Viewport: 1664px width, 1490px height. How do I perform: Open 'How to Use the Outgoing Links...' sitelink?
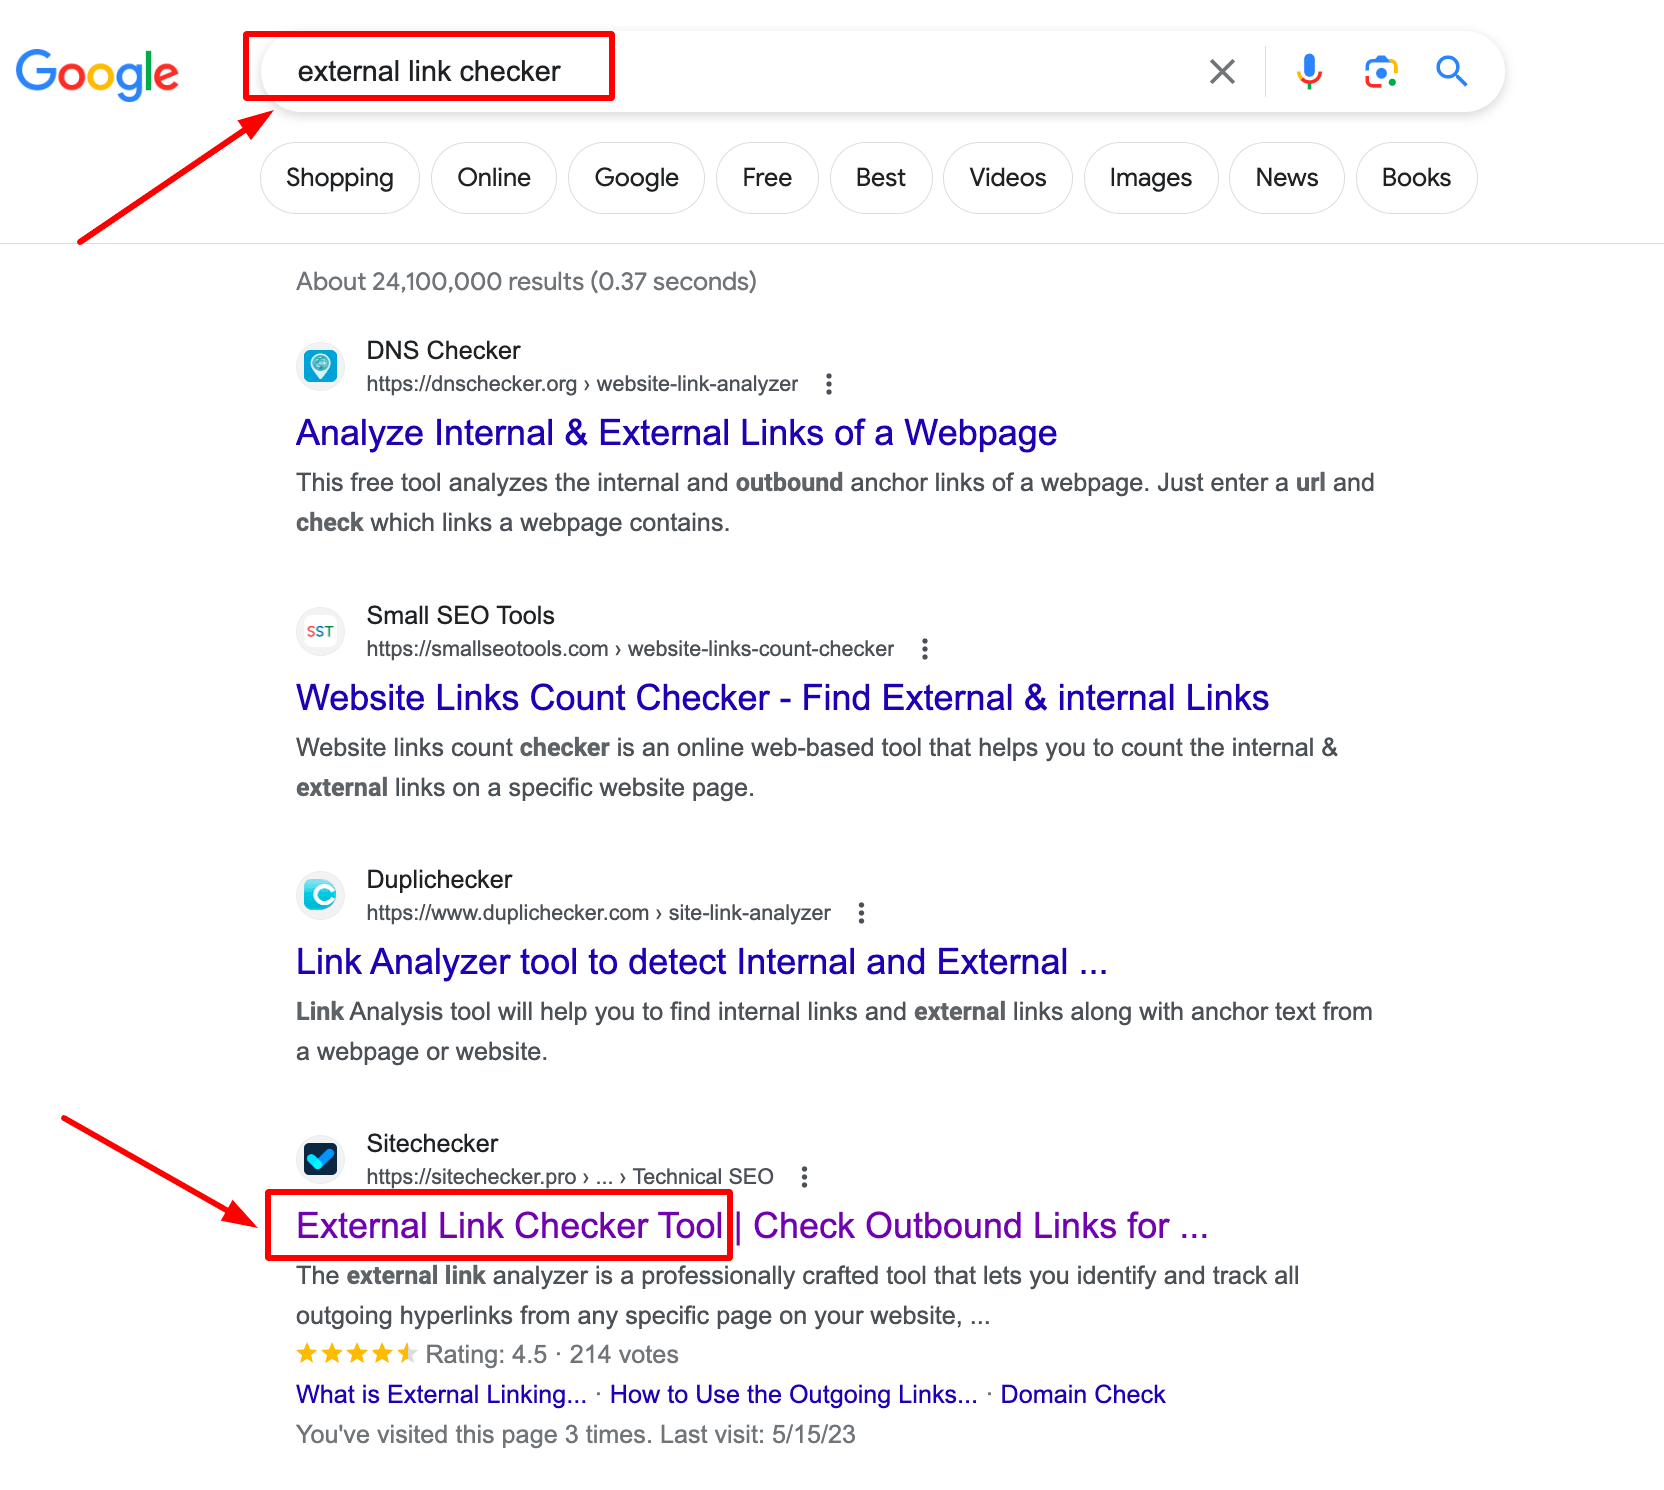click(794, 1395)
